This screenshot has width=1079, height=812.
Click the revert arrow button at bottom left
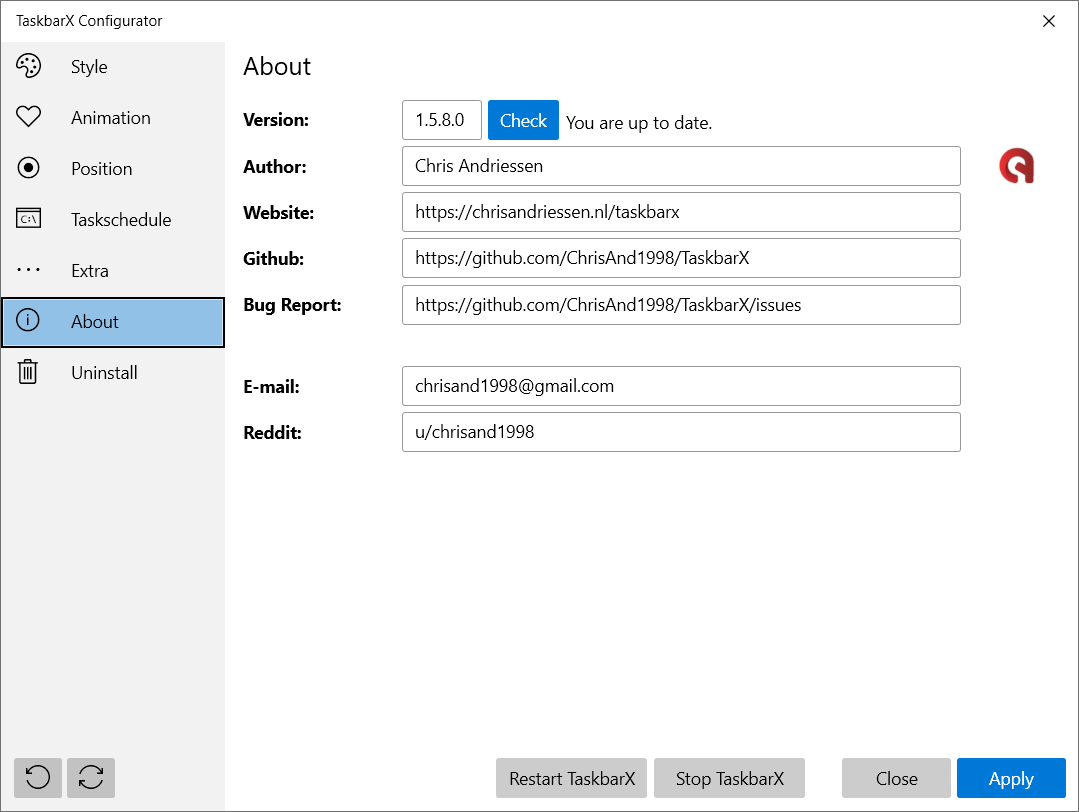tap(38, 778)
